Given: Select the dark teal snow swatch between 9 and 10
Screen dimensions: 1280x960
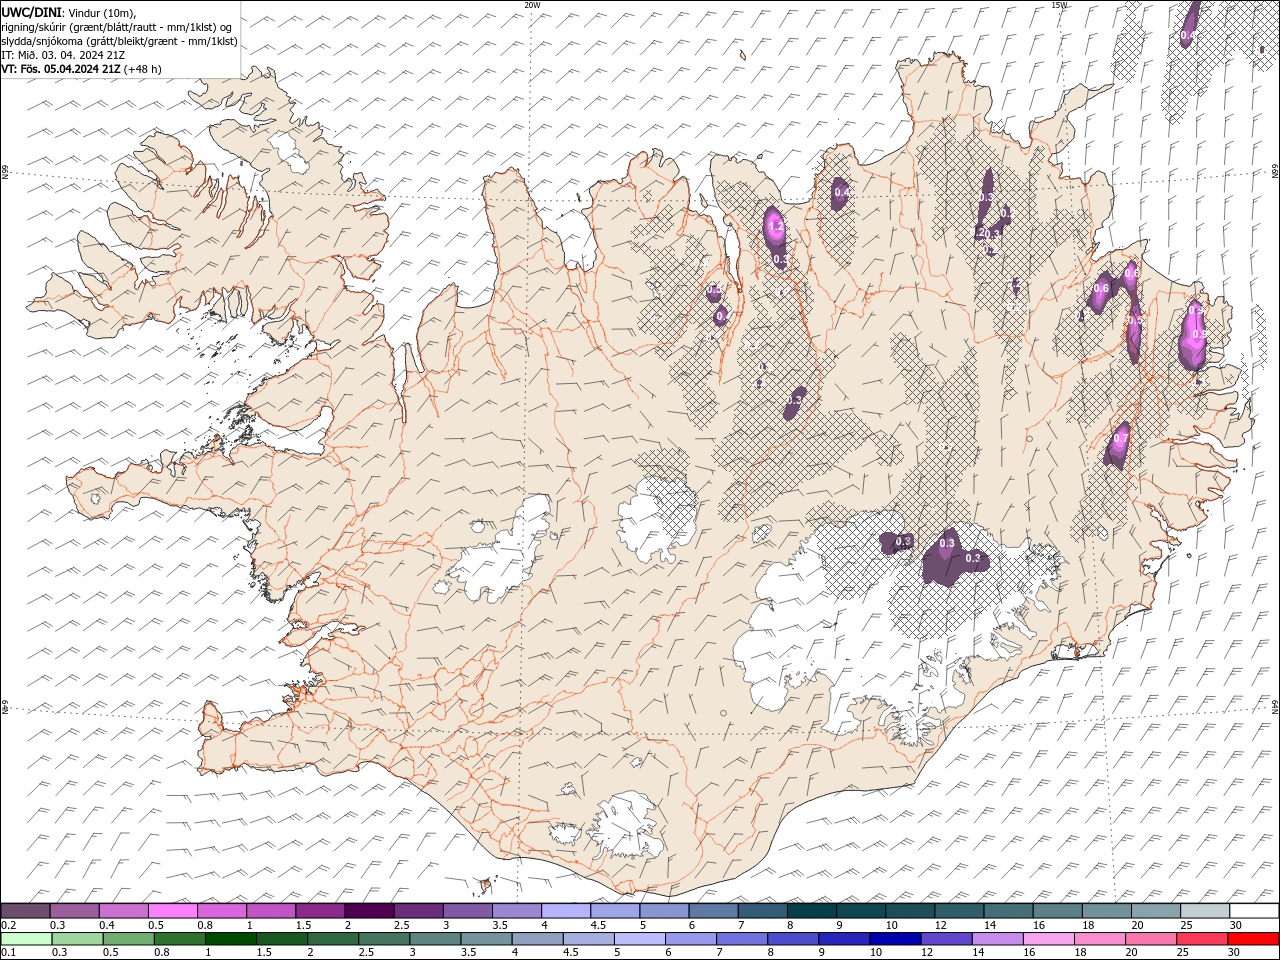Looking at the screenshot, I should [859, 911].
